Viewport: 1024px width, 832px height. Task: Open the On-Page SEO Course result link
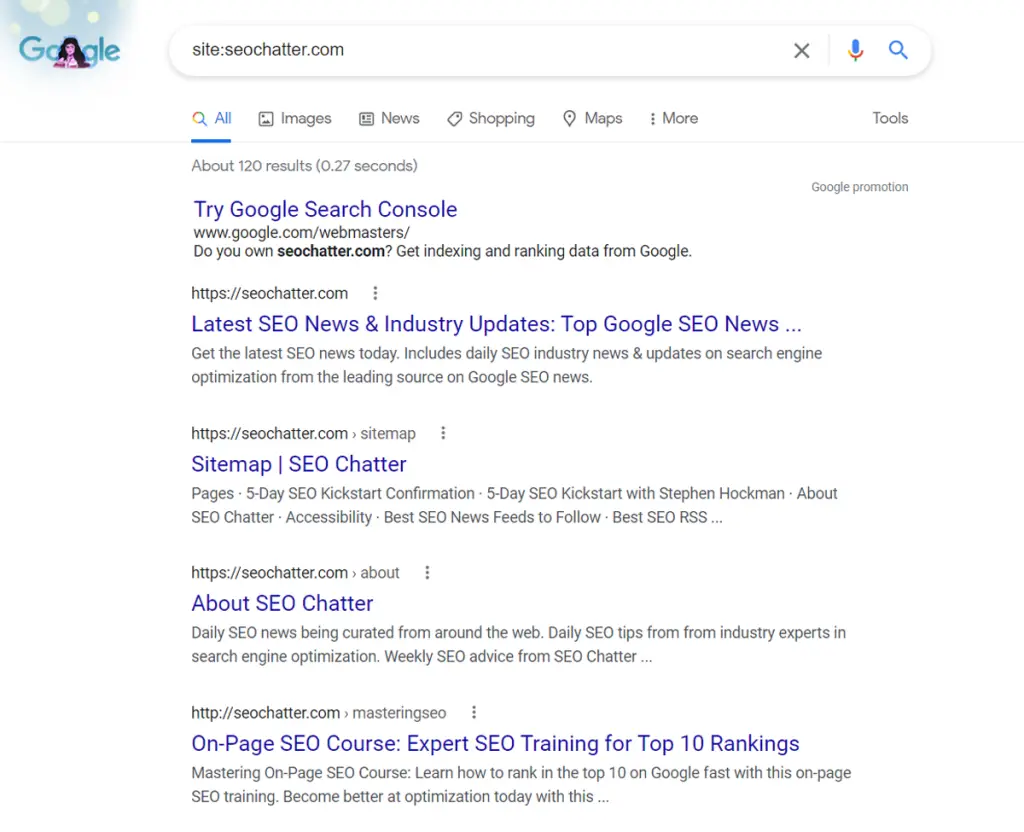coord(495,743)
